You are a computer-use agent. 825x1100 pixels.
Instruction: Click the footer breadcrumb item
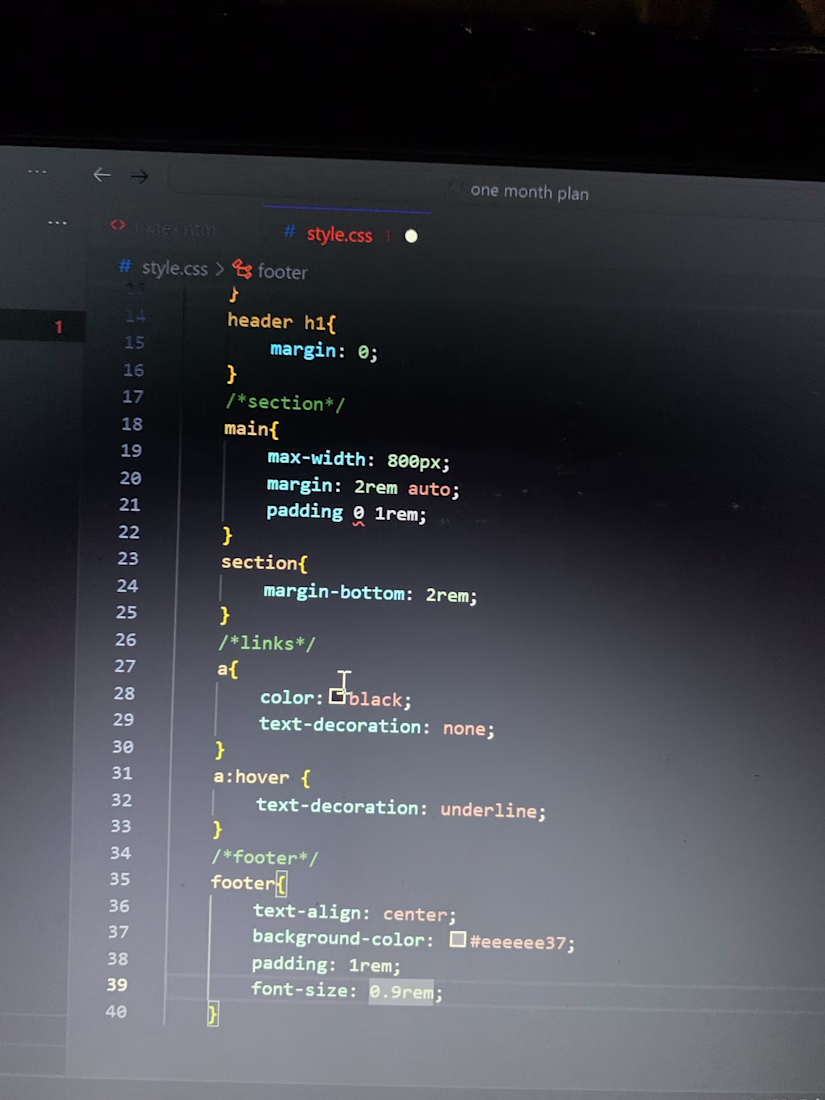point(282,271)
